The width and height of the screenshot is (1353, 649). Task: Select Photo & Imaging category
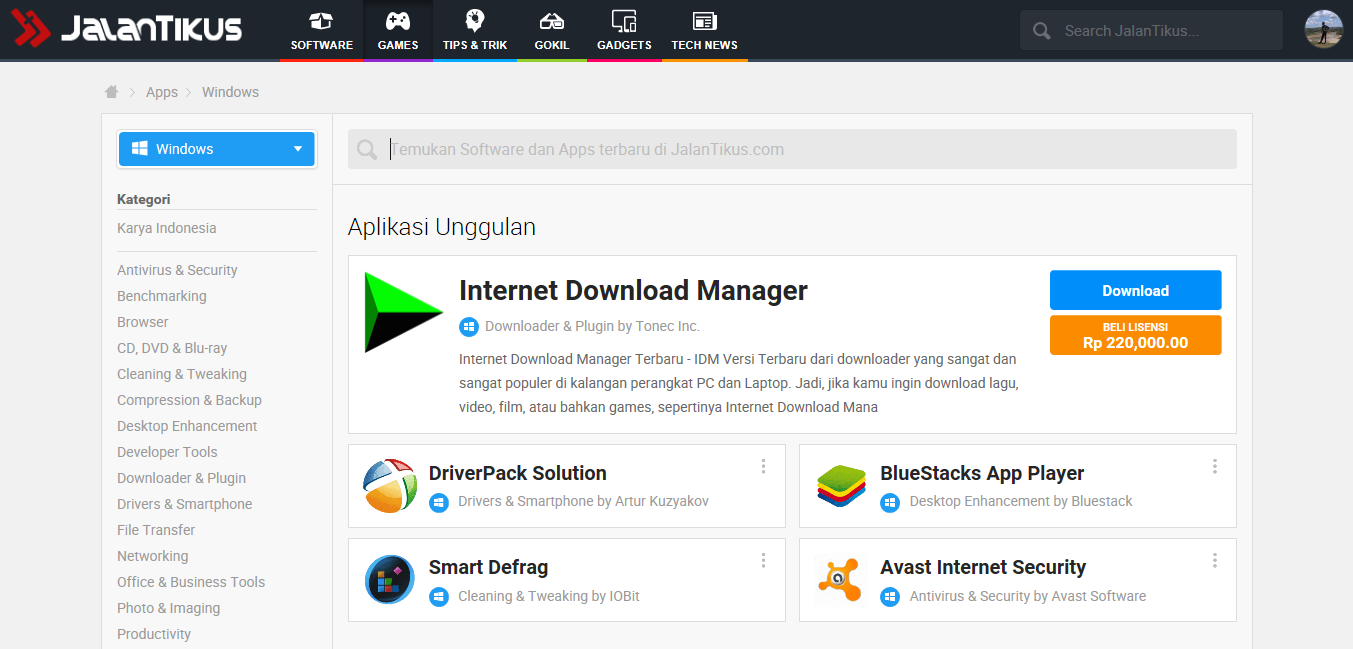pos(168,608)
